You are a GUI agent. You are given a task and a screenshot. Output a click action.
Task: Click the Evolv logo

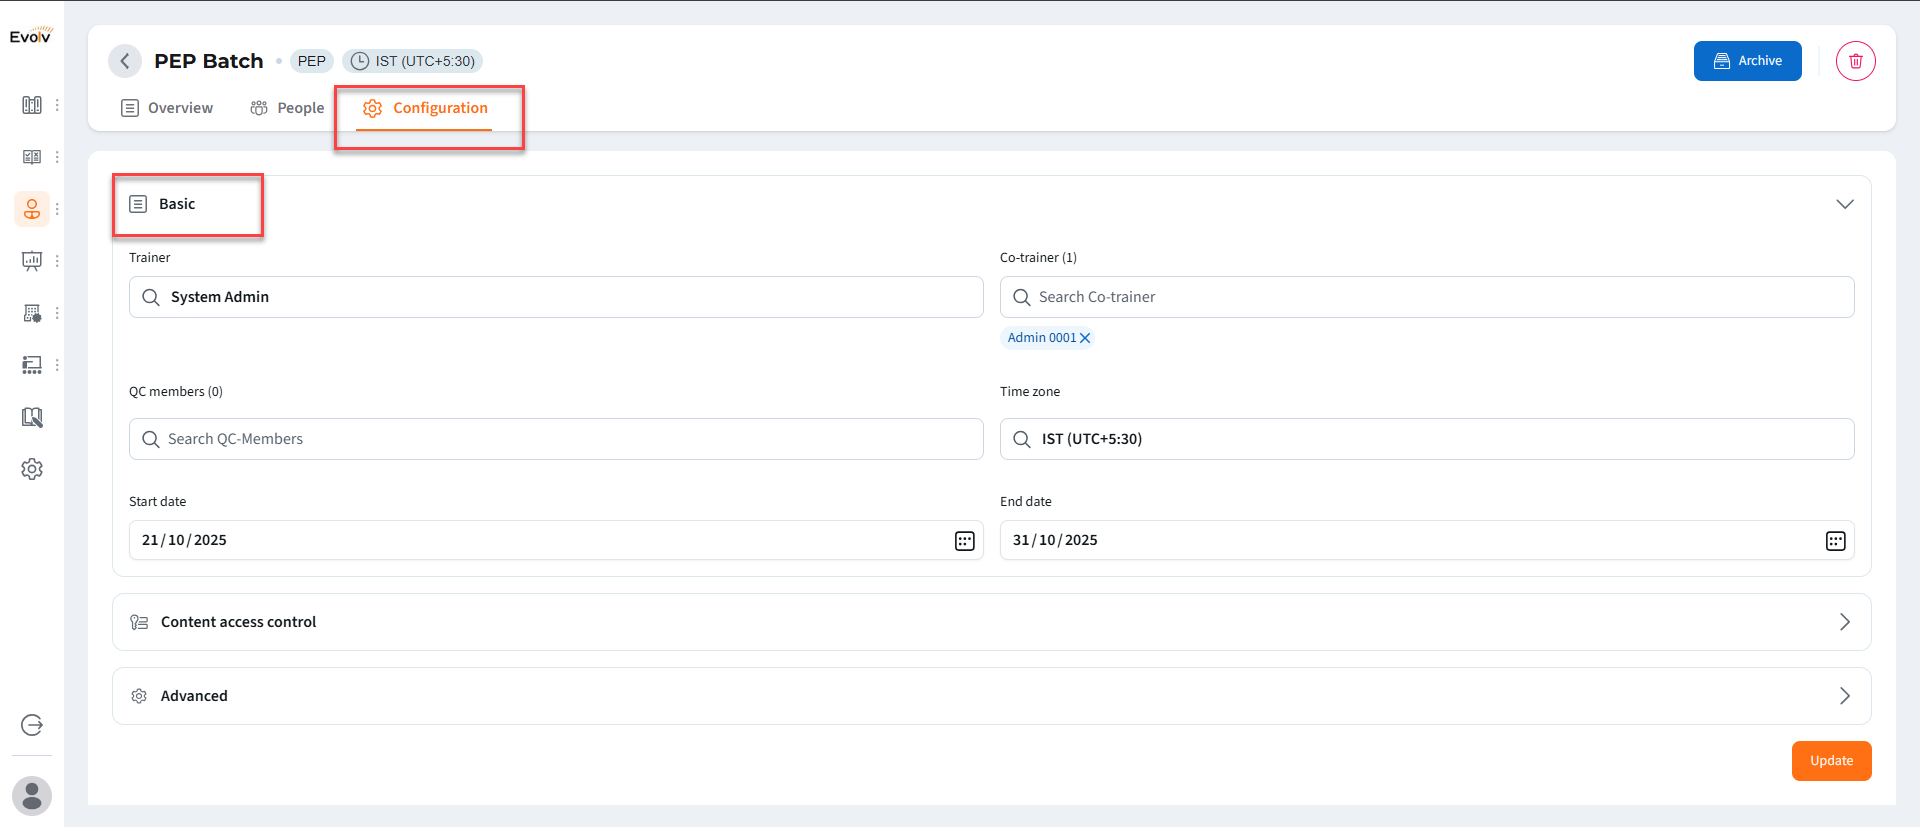pos(31,36)
